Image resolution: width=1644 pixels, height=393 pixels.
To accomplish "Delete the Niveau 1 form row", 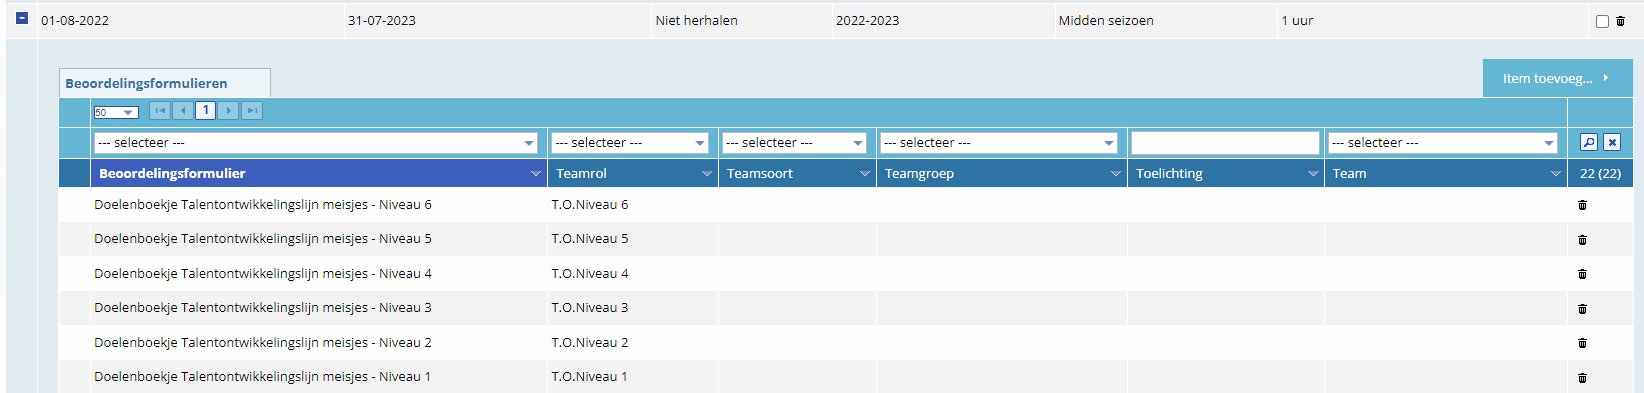I will pyautogui.click(x=1582, y=378).
